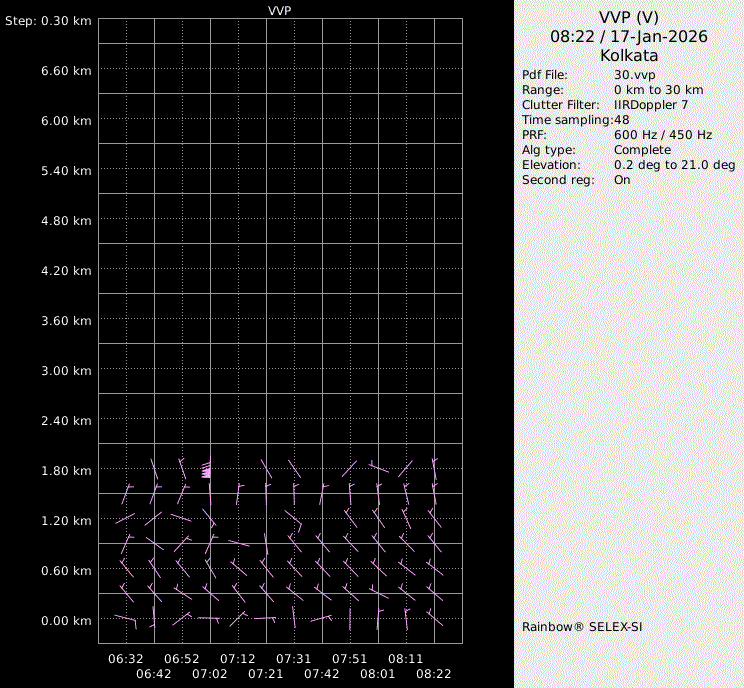The width and height of the screenshot is (744, 688).
Task: Click the 30.vvp Pdf File value
Action: click(634, 75)
